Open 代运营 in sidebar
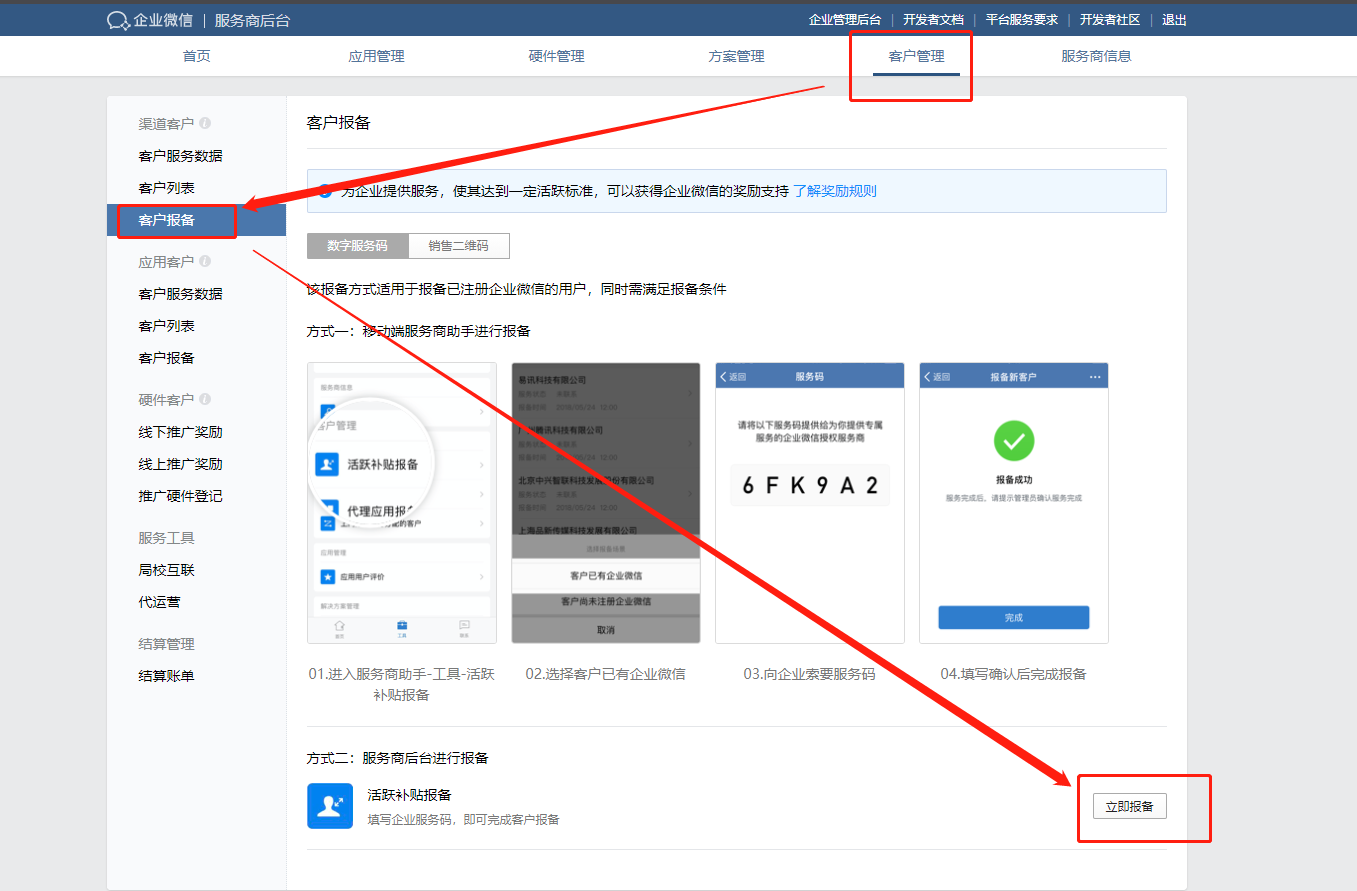This screenshot has height=891, width=1357. coord(160,602)
